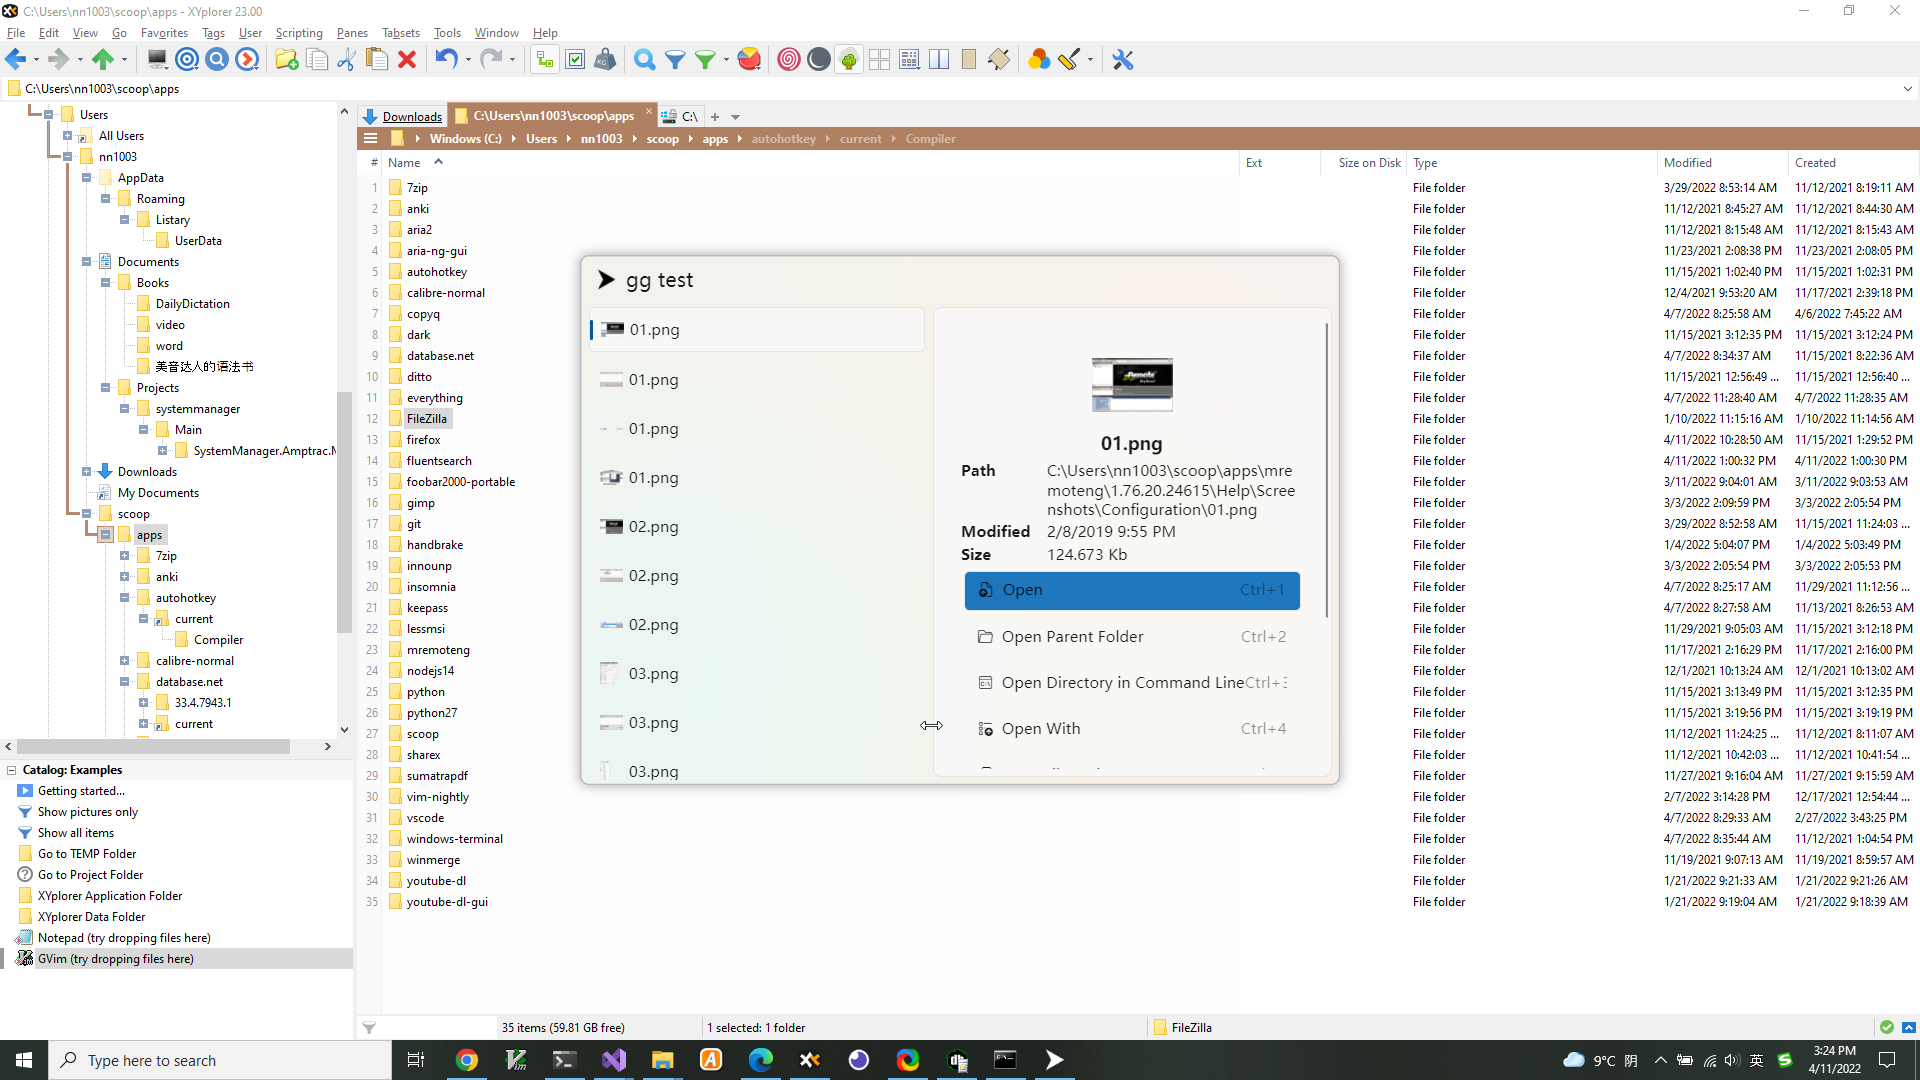Open the Scripting menu
This screenshot has width=1920, height=1080.
(x=298, y=32)
